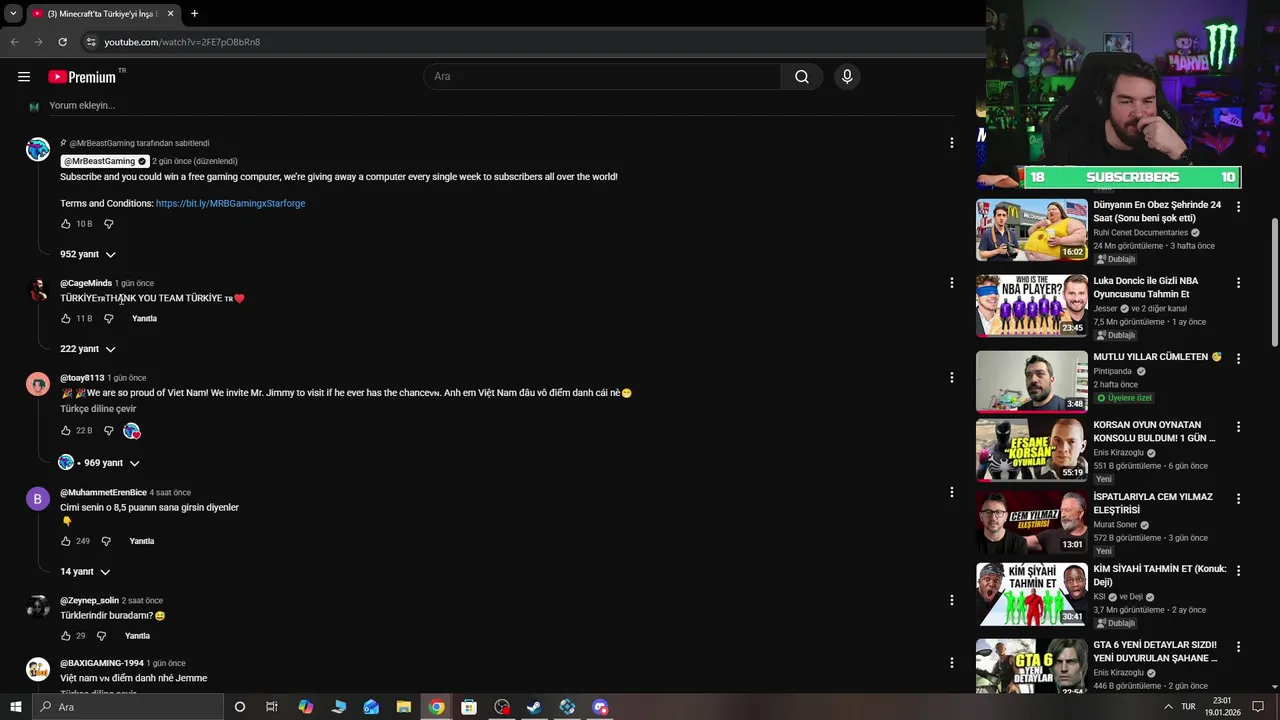Like the @Zeynep_solin comment
This screenshot has width=1280, height=720.
click(x=66, y=636)
